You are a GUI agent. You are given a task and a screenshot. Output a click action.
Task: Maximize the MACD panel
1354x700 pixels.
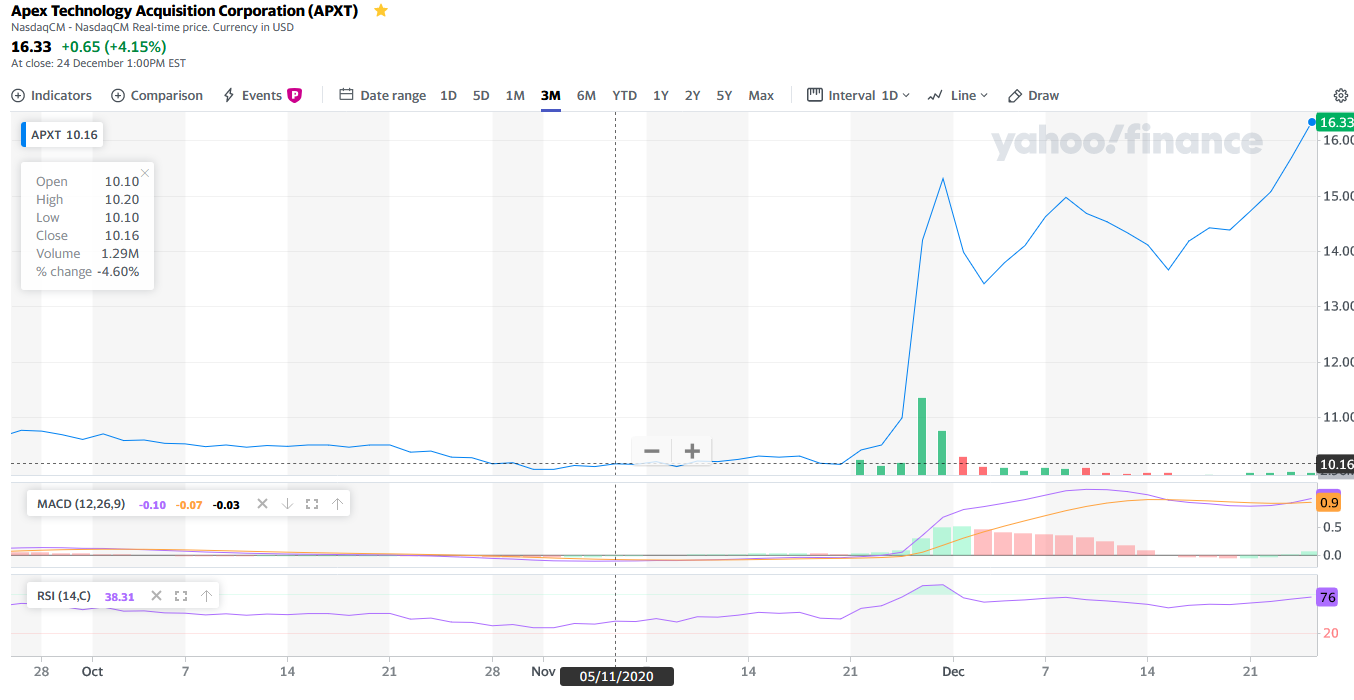[x=312, y=504]
